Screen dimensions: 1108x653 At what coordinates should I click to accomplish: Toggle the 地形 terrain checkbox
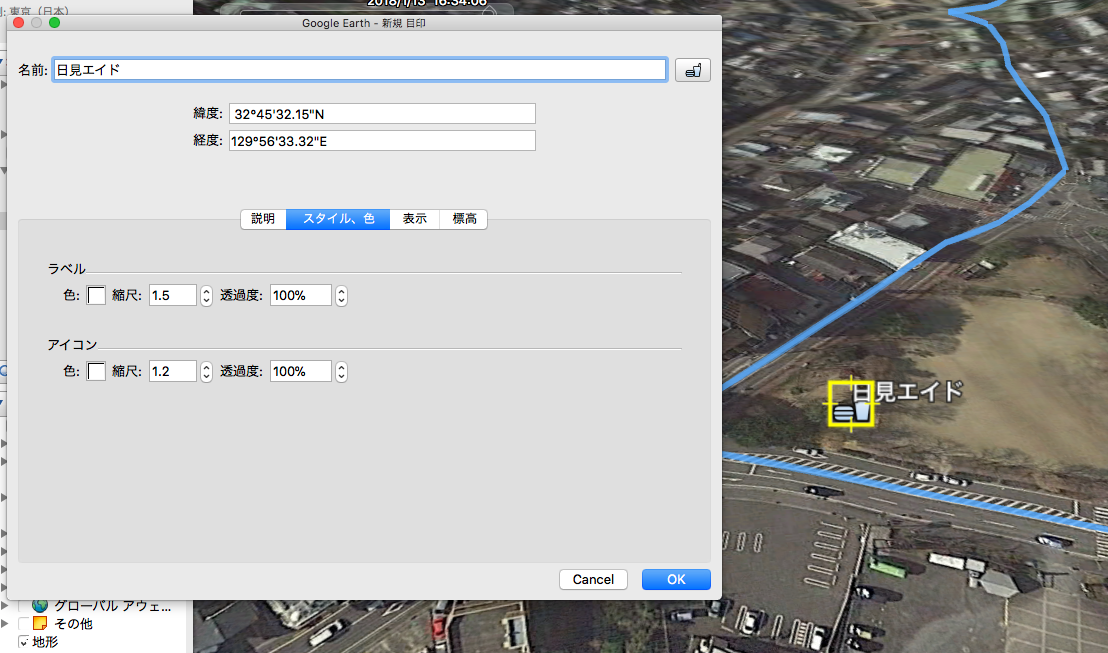tap(23, 642)
